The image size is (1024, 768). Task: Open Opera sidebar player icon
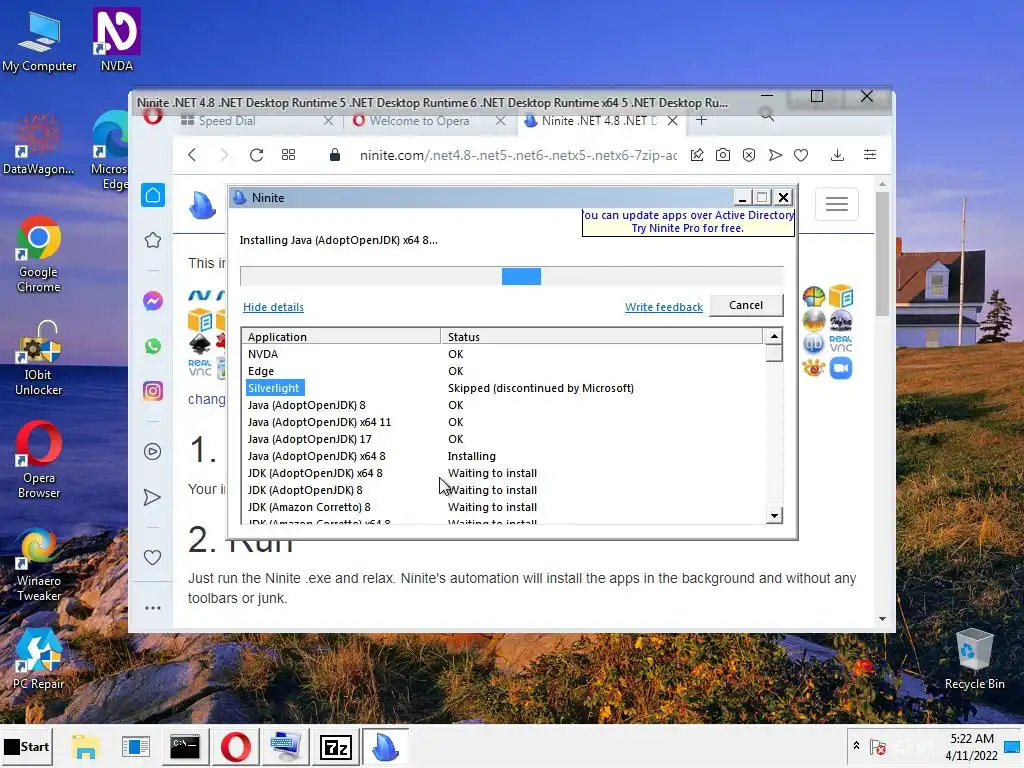153,452
